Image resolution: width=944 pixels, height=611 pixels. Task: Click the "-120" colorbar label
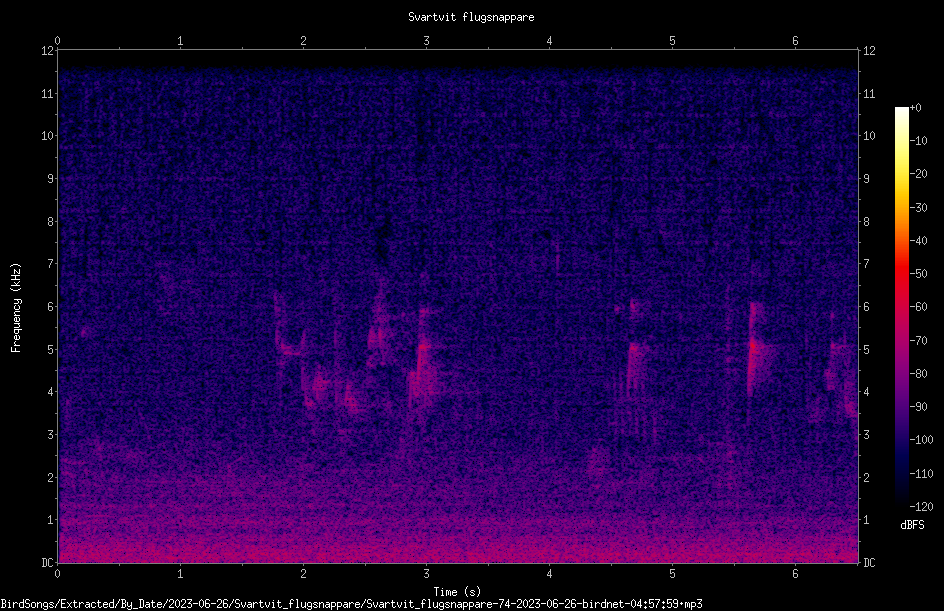tap(922, 507)
